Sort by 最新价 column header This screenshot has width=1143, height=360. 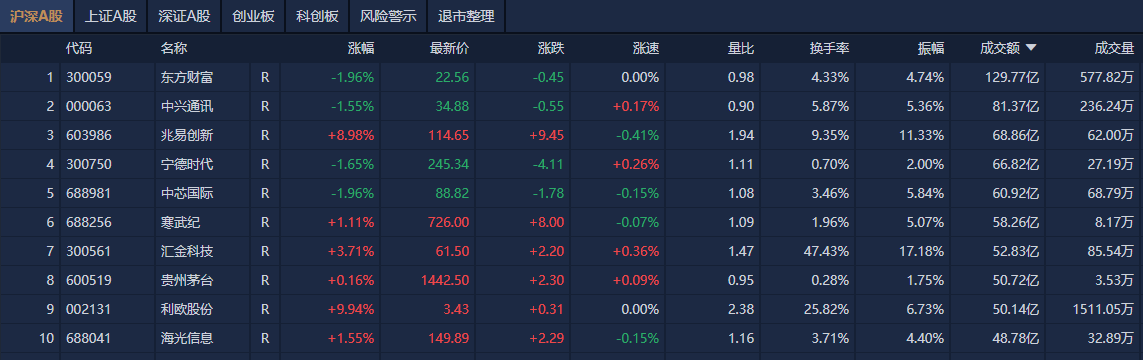click(450, 49)
